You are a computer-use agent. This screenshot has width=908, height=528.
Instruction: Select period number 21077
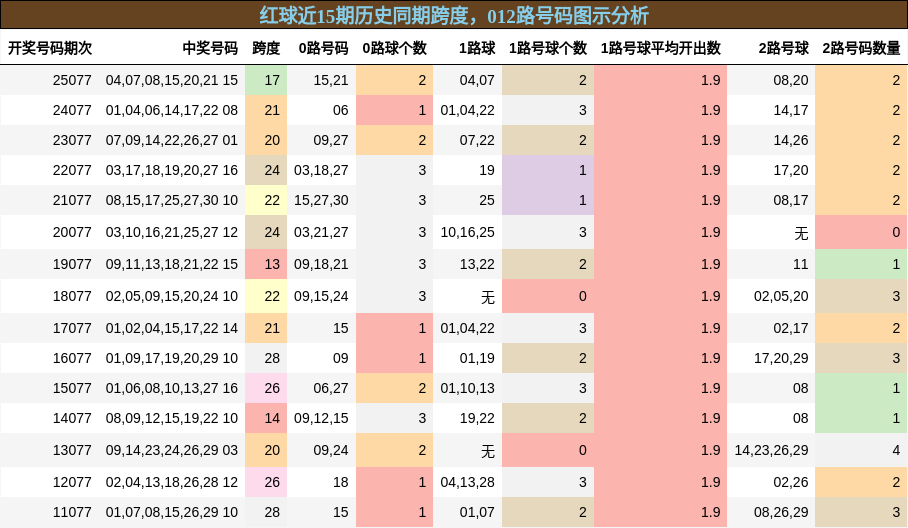72,200
